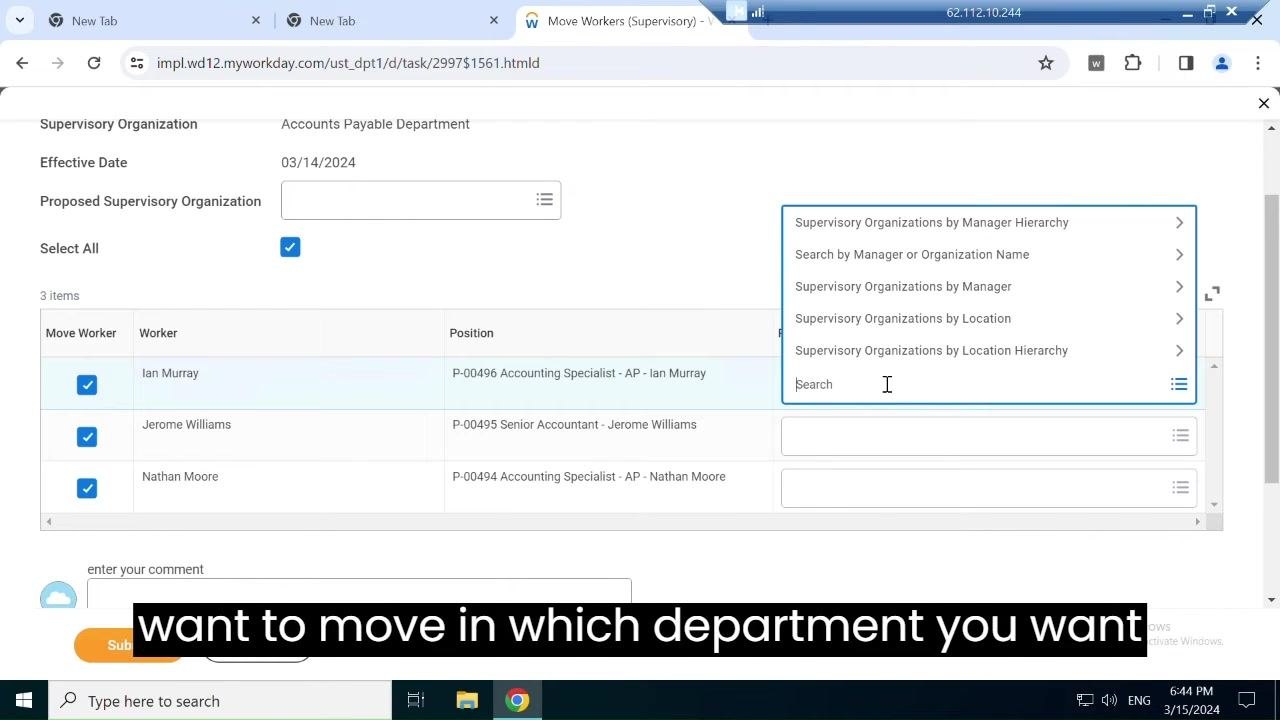Expand the table to fullscreen view
This screenshot has width=1280, height=720.
coord(1212,293)
